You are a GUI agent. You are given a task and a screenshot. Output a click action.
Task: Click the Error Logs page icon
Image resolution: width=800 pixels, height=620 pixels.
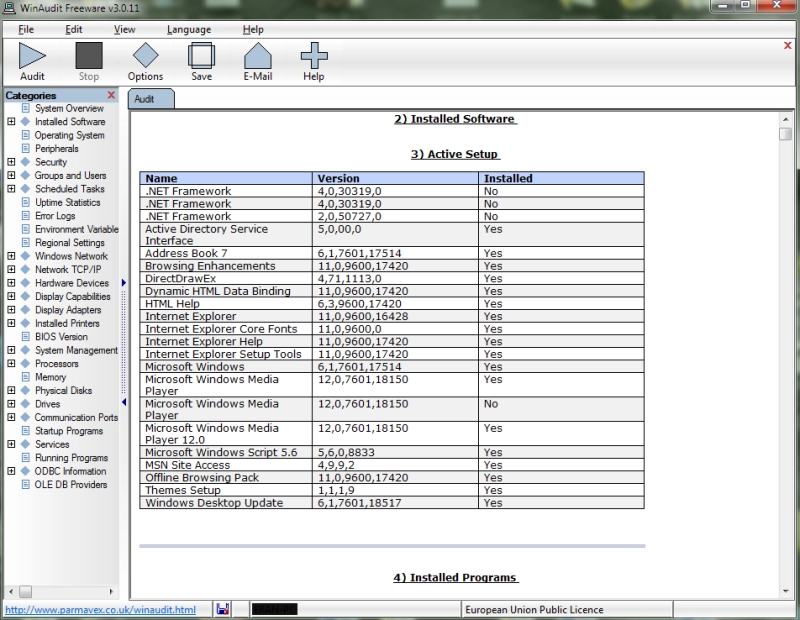[26, 216]
